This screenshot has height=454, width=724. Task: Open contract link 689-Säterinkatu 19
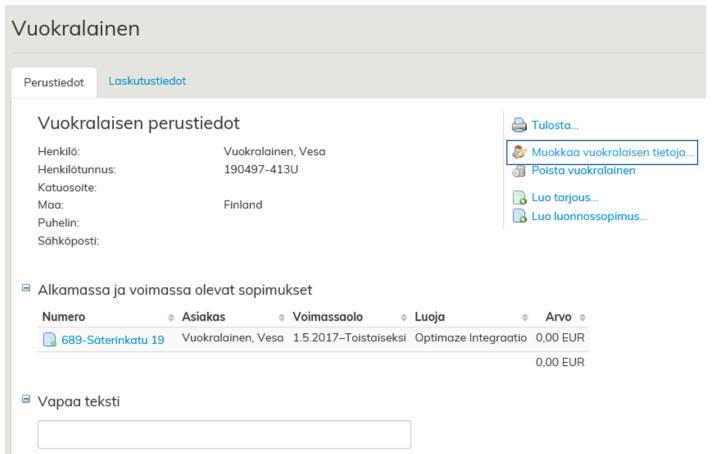[112, 340]
